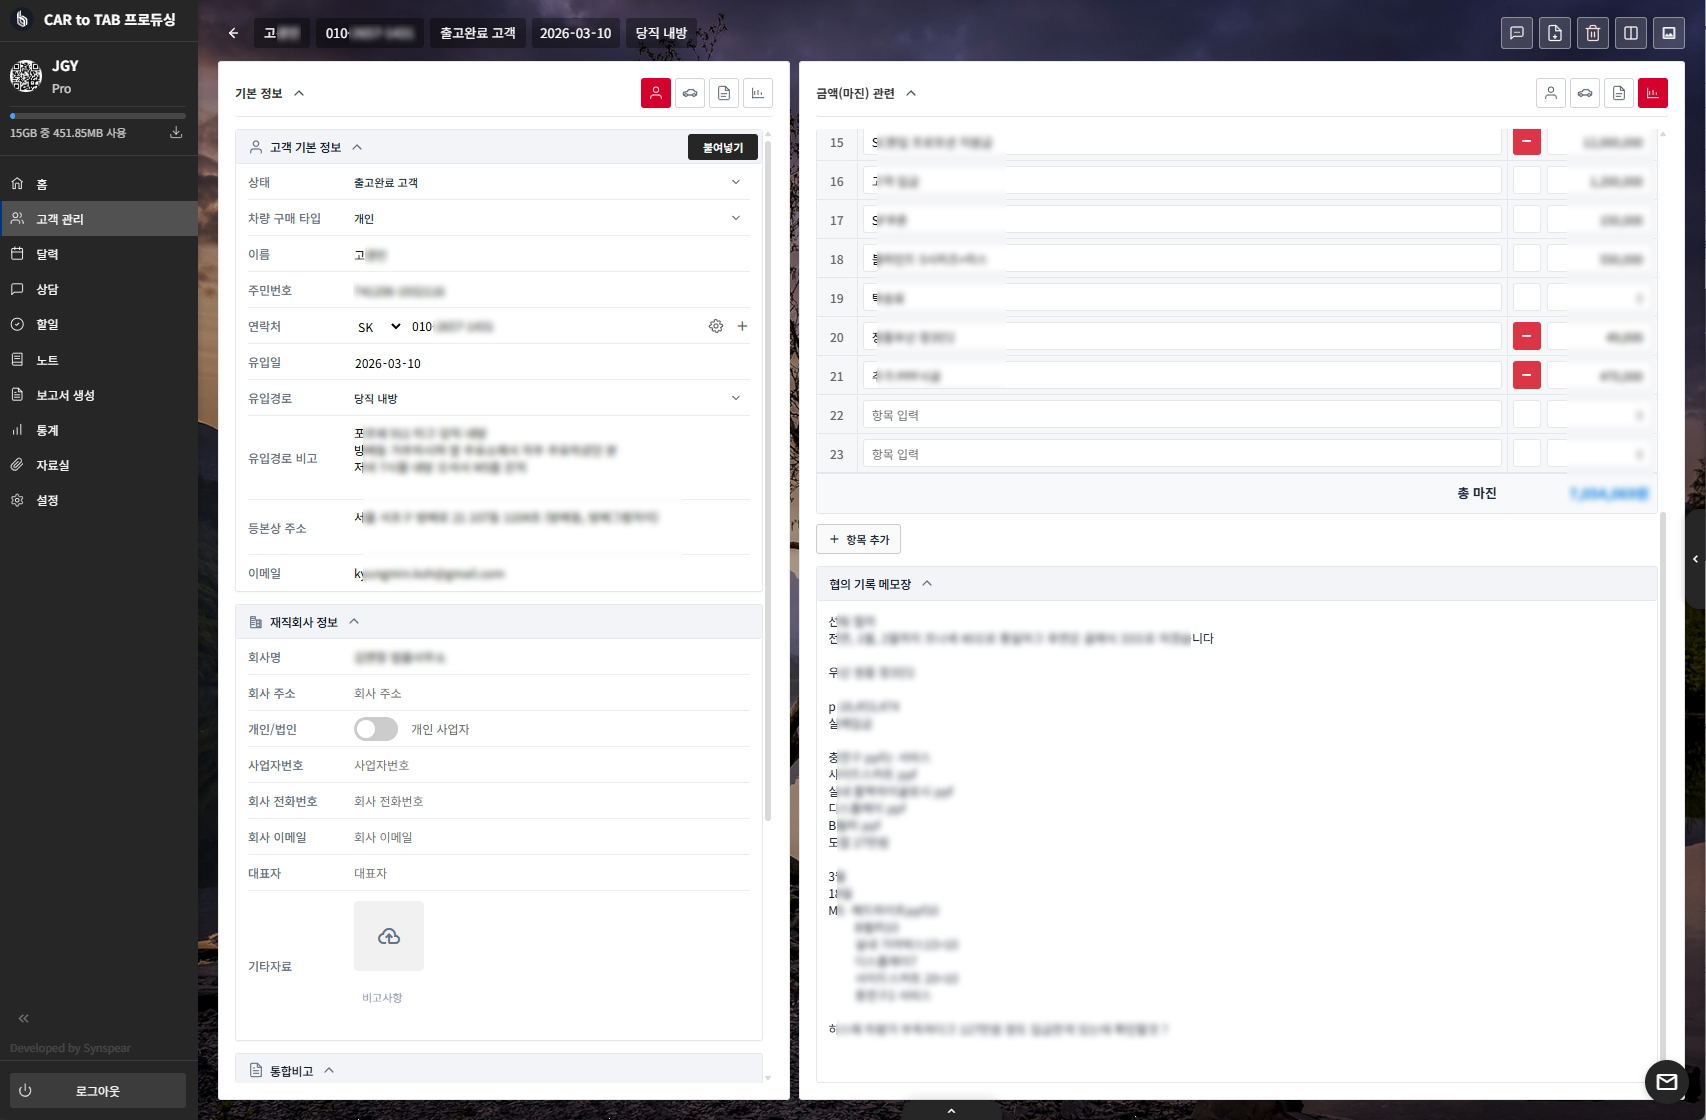
Task: Collapse the 협의 기록 메모장 section
Action: pyautogui.click(x=927, y=584)
